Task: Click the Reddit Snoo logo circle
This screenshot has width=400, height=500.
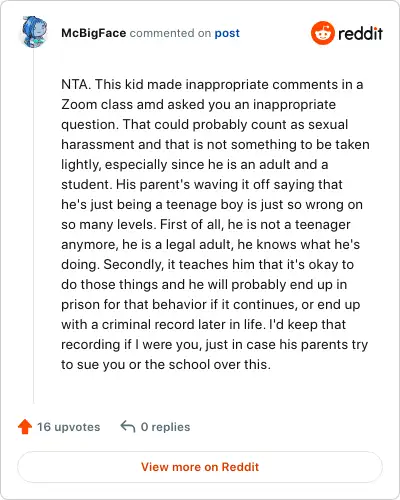Action: point(323,33)
